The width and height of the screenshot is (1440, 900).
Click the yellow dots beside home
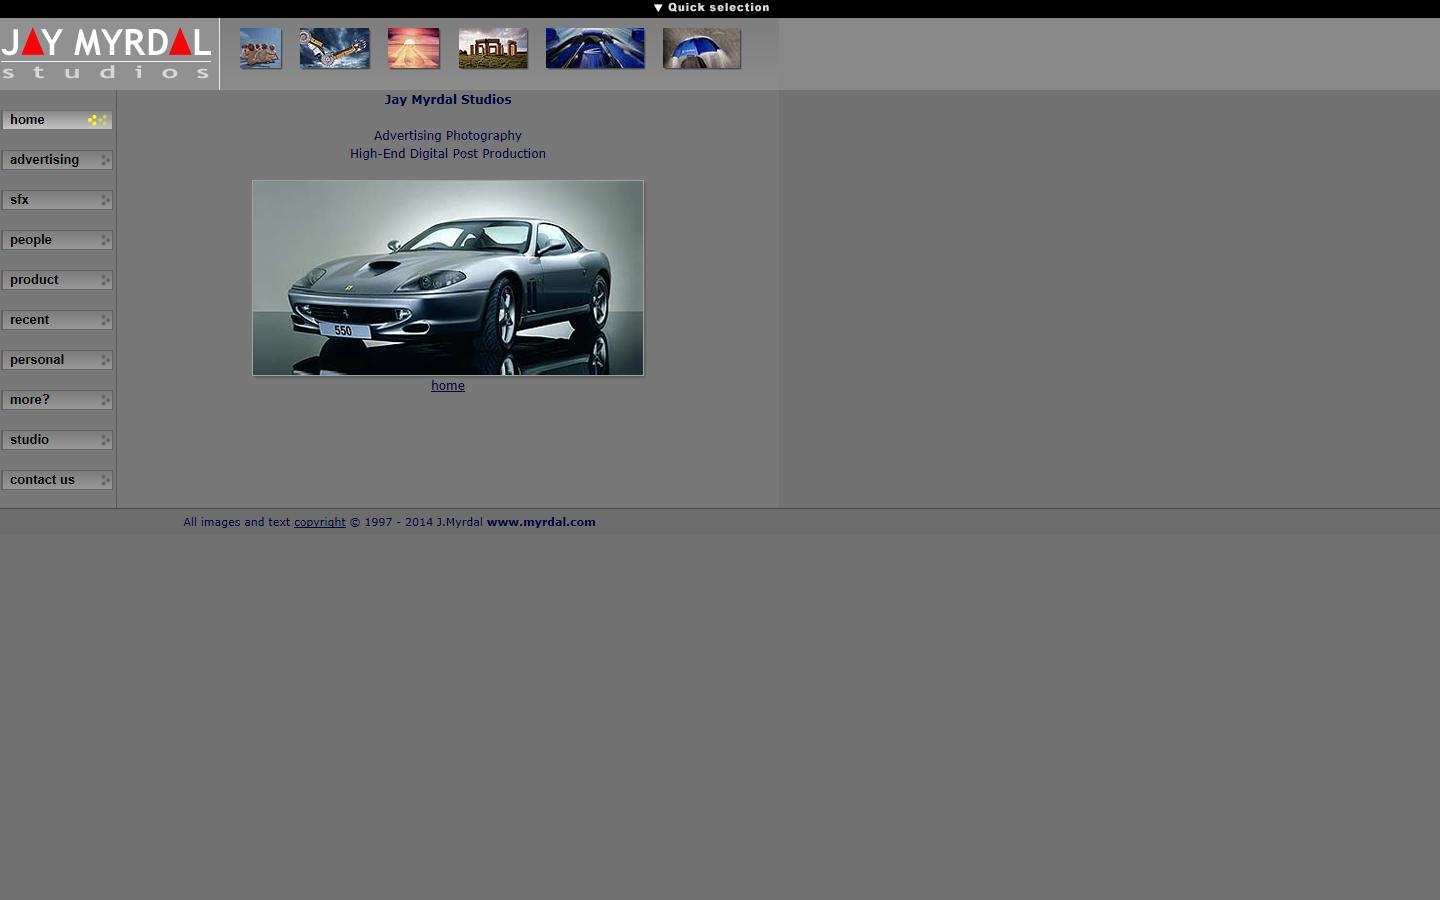click(97, 119)
